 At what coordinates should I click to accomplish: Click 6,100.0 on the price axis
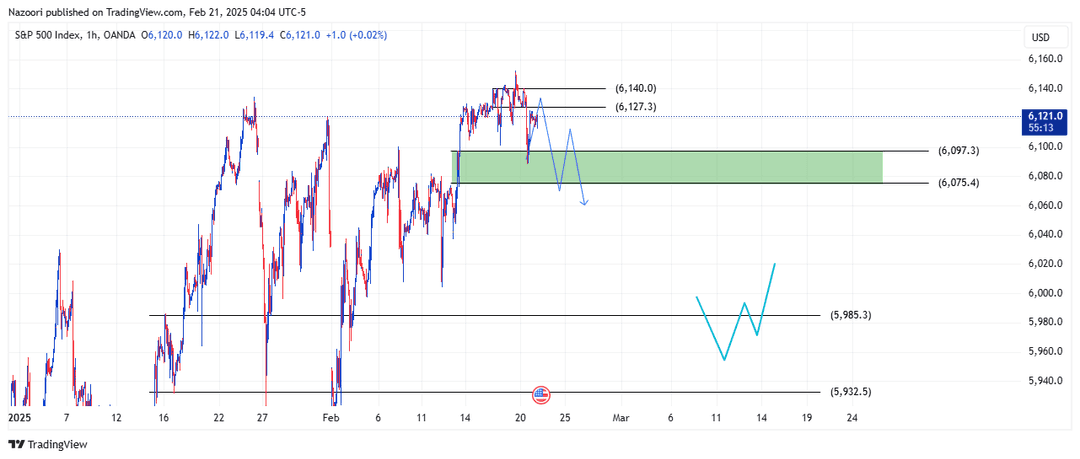pyautogui.click(x=1045, y=147)
